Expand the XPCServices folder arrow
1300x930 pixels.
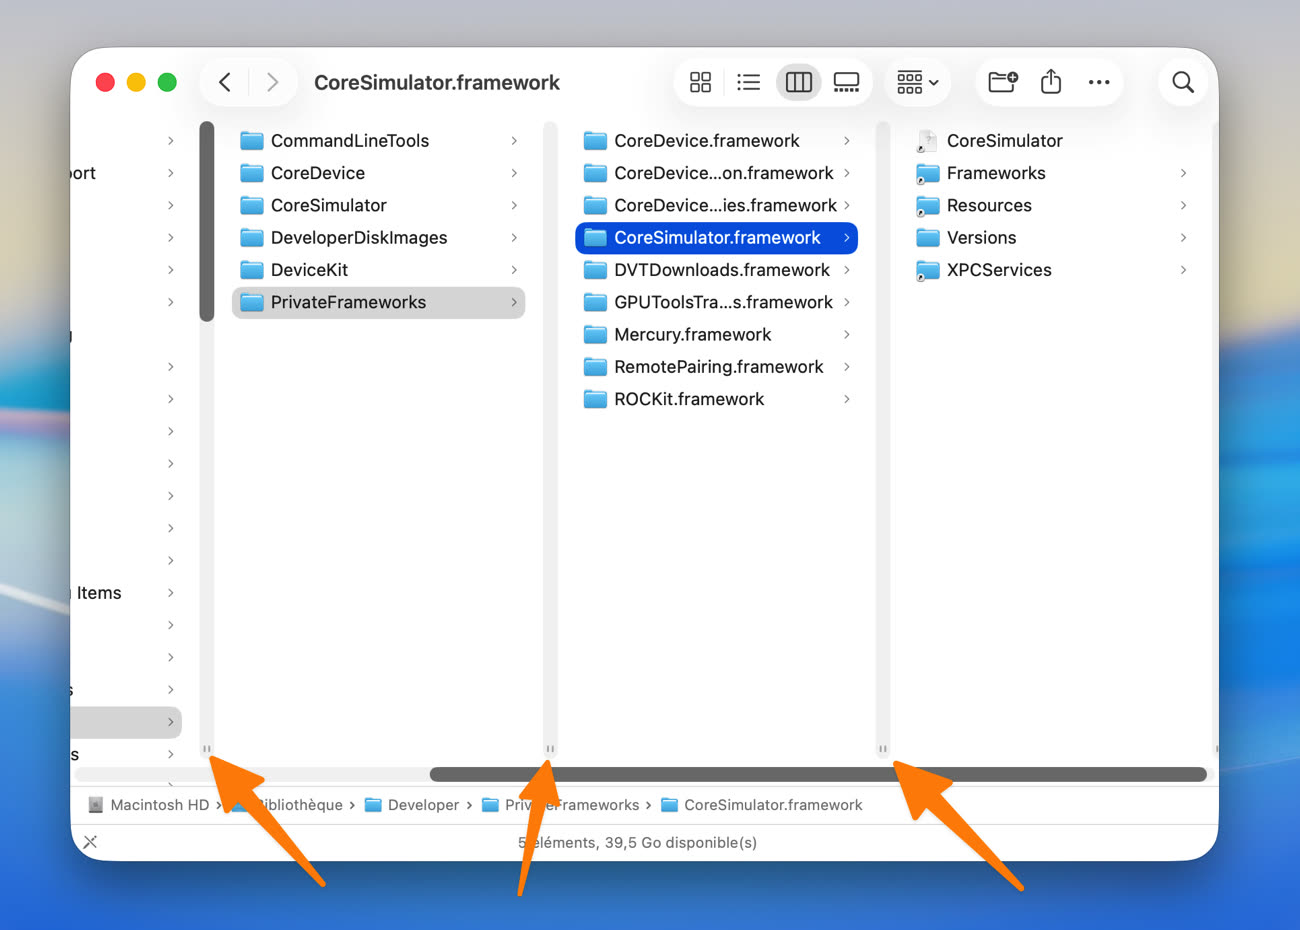click(1183, 270)
